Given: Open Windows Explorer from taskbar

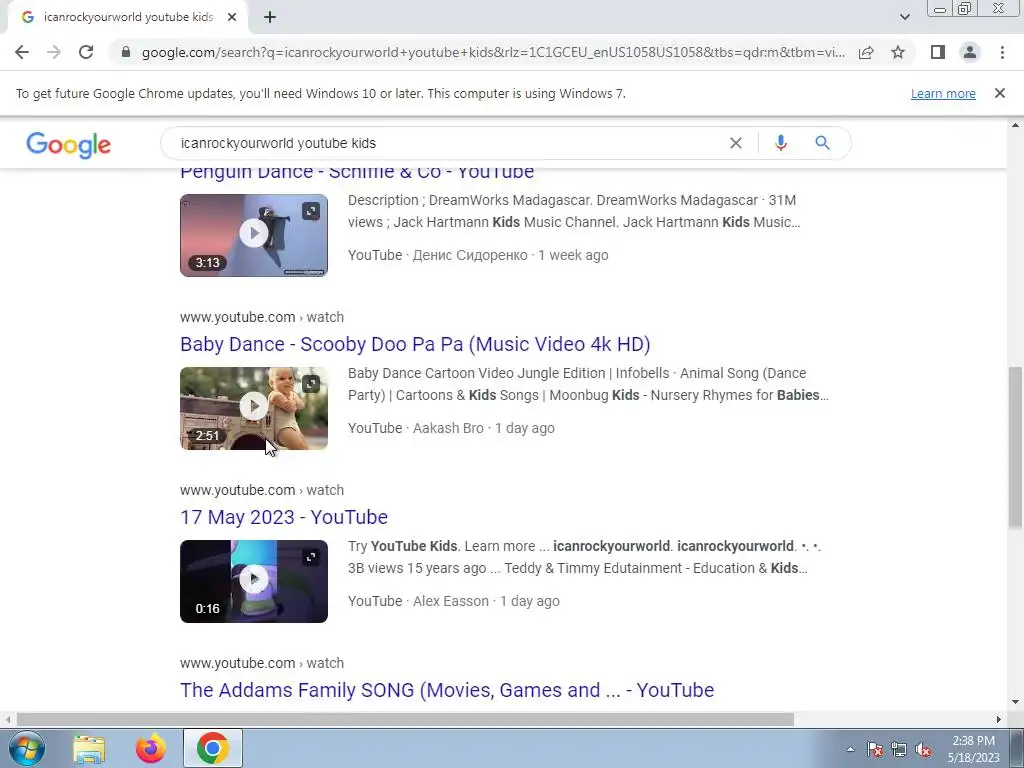Looking at the screenshot, I should point(89,748).
